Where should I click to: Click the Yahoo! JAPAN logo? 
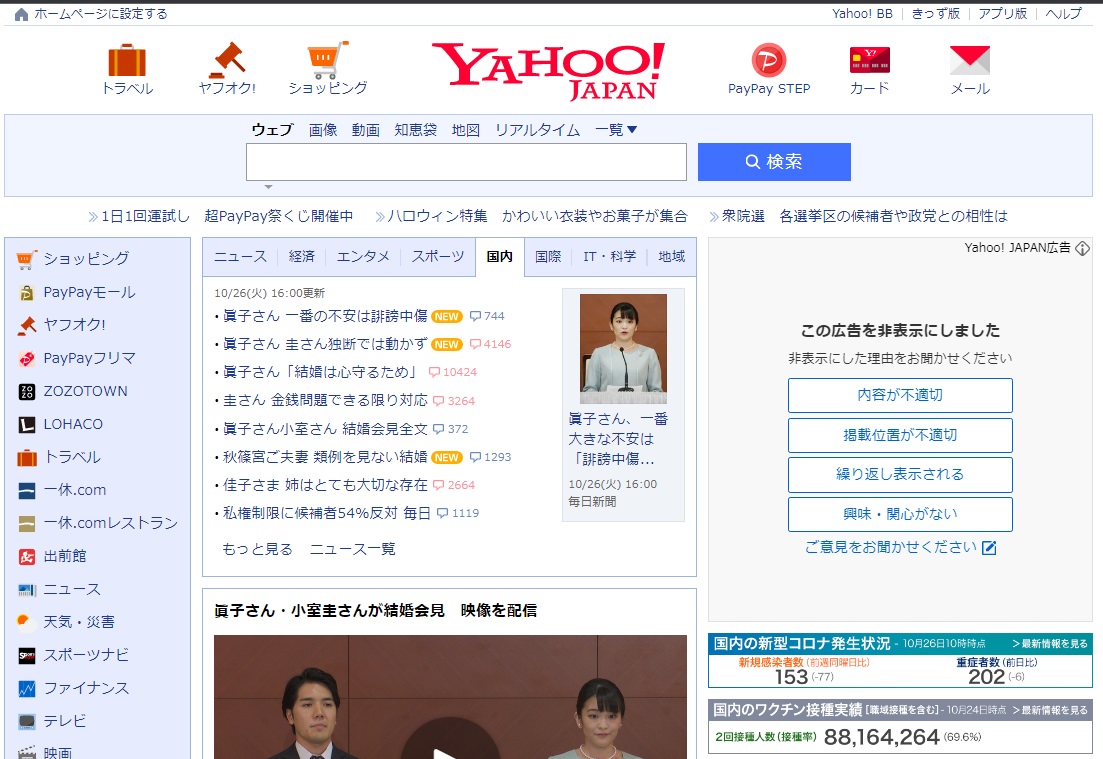(548, 70)
